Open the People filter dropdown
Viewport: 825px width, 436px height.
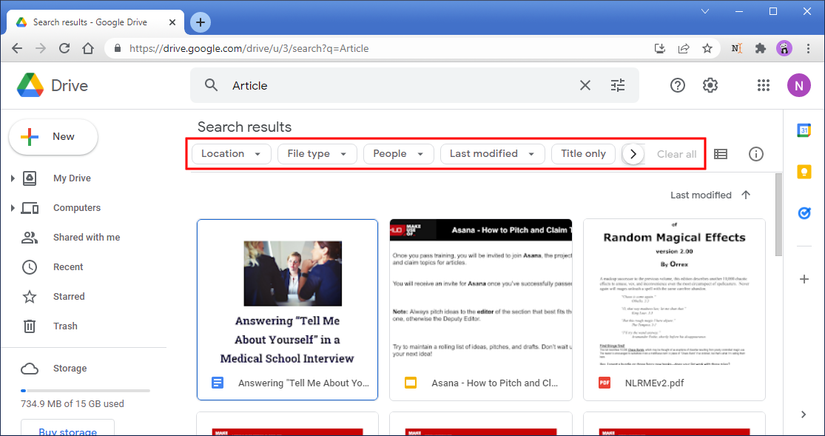pyautogui.click(x=398, y=154)
